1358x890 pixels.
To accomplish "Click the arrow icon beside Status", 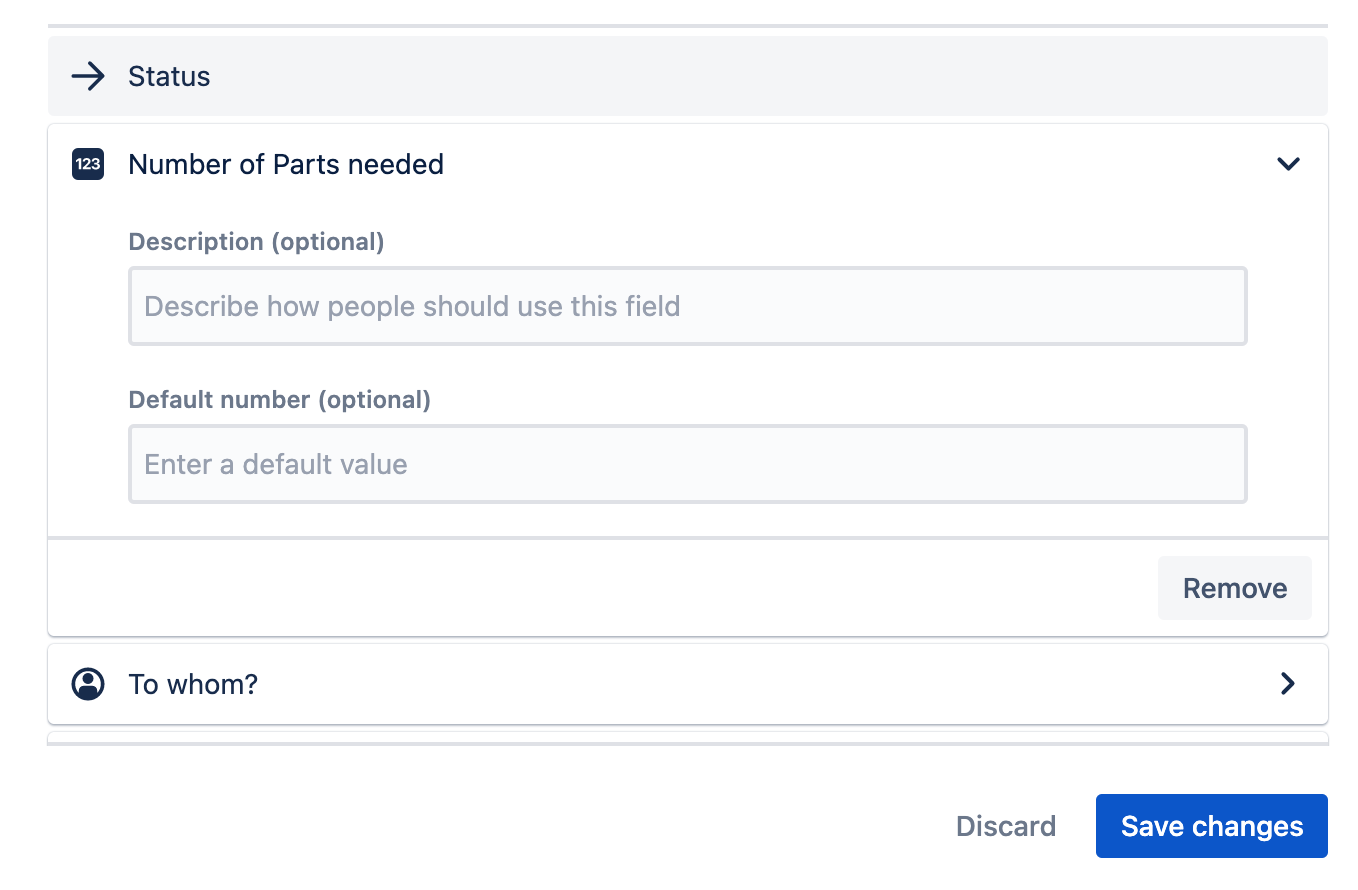I will tap(89, 76).
